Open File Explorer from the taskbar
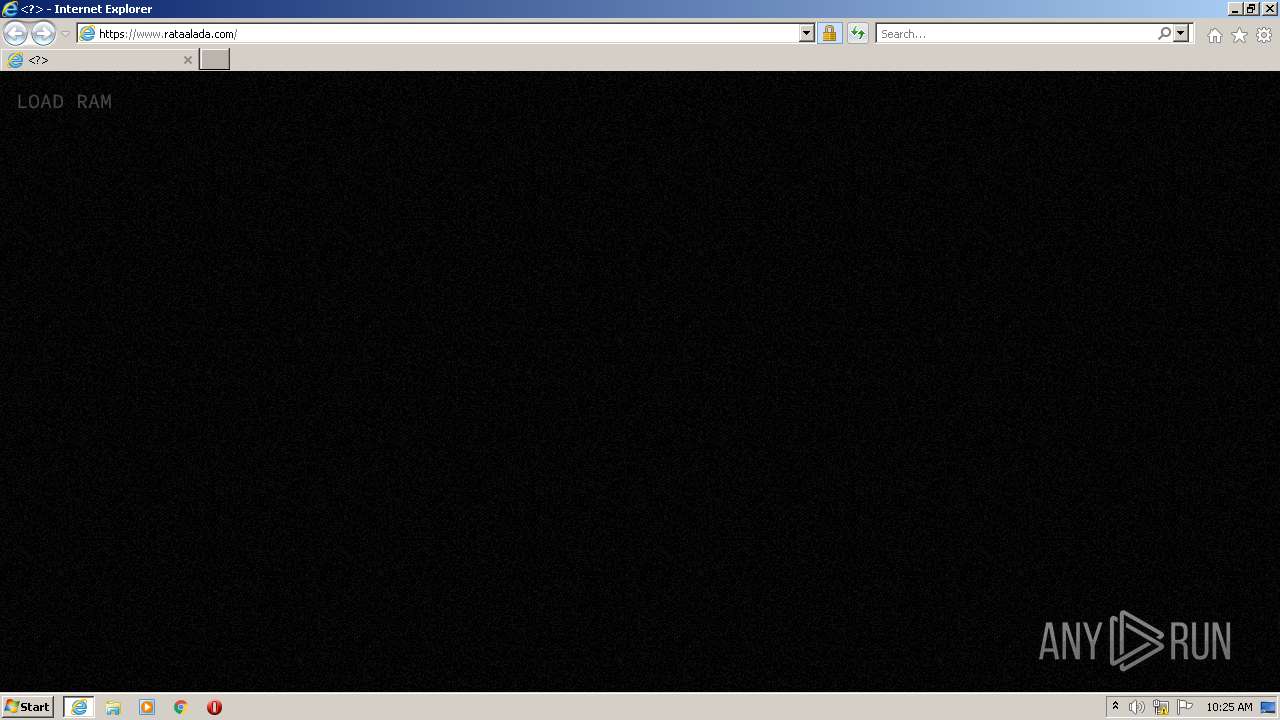1280x720 pixels. pyautogui.click(x=113, y=707)
